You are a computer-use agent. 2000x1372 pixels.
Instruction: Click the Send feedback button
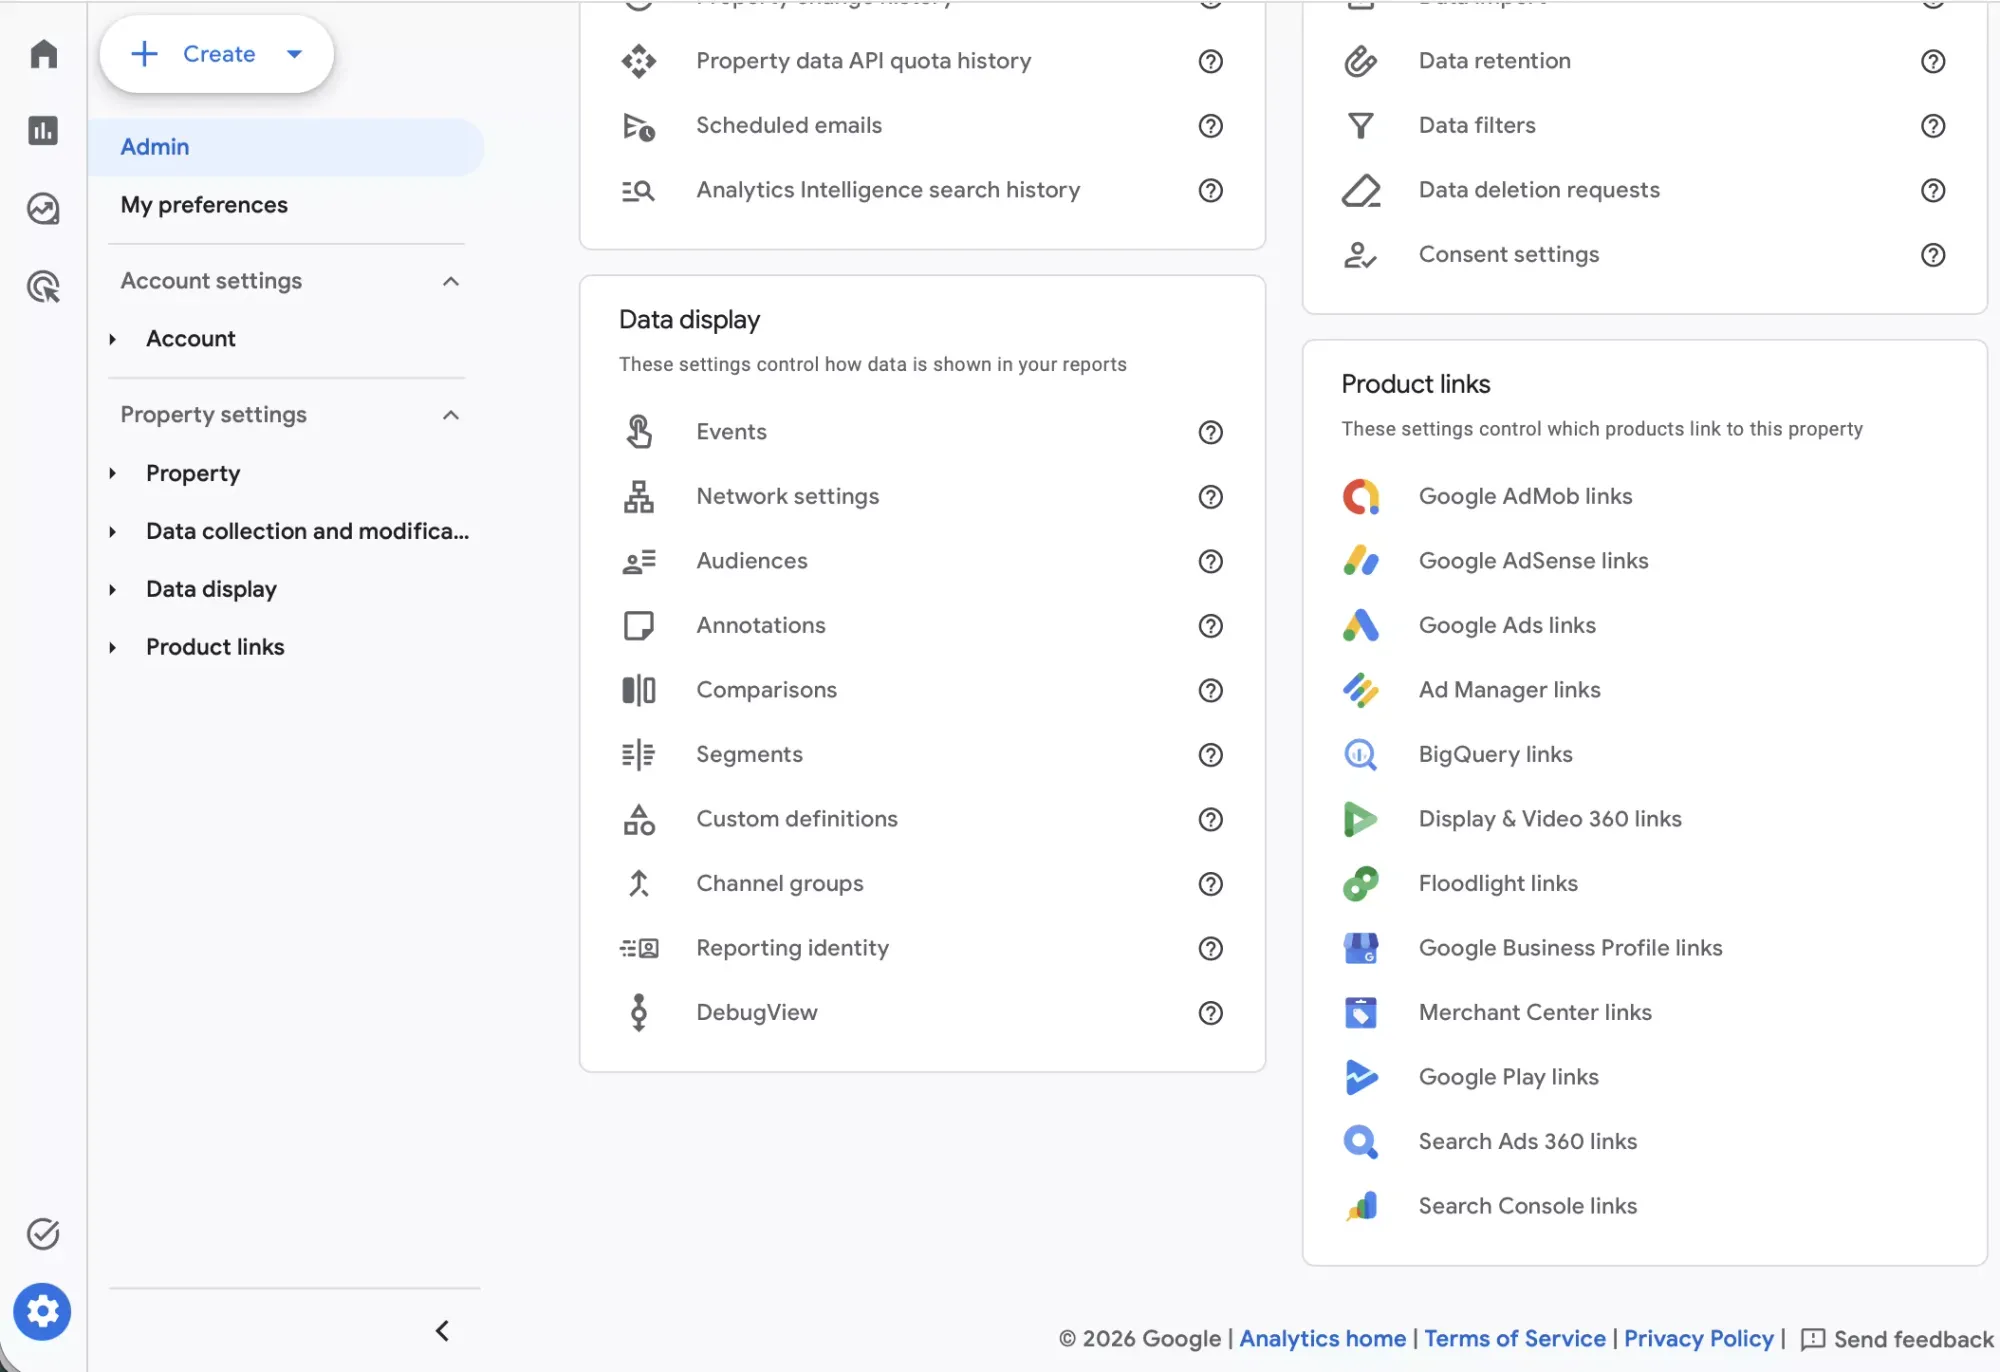click(1896, 1339)
